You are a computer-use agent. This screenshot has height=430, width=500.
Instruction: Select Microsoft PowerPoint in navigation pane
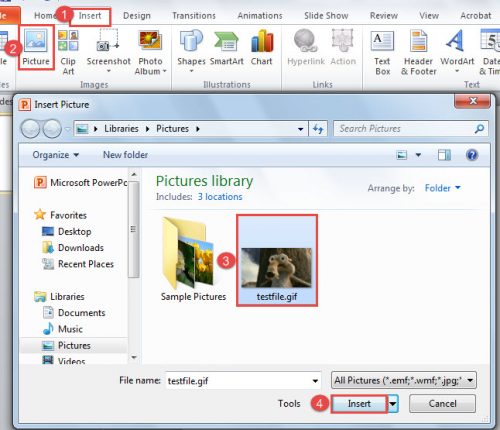[81, 183]
